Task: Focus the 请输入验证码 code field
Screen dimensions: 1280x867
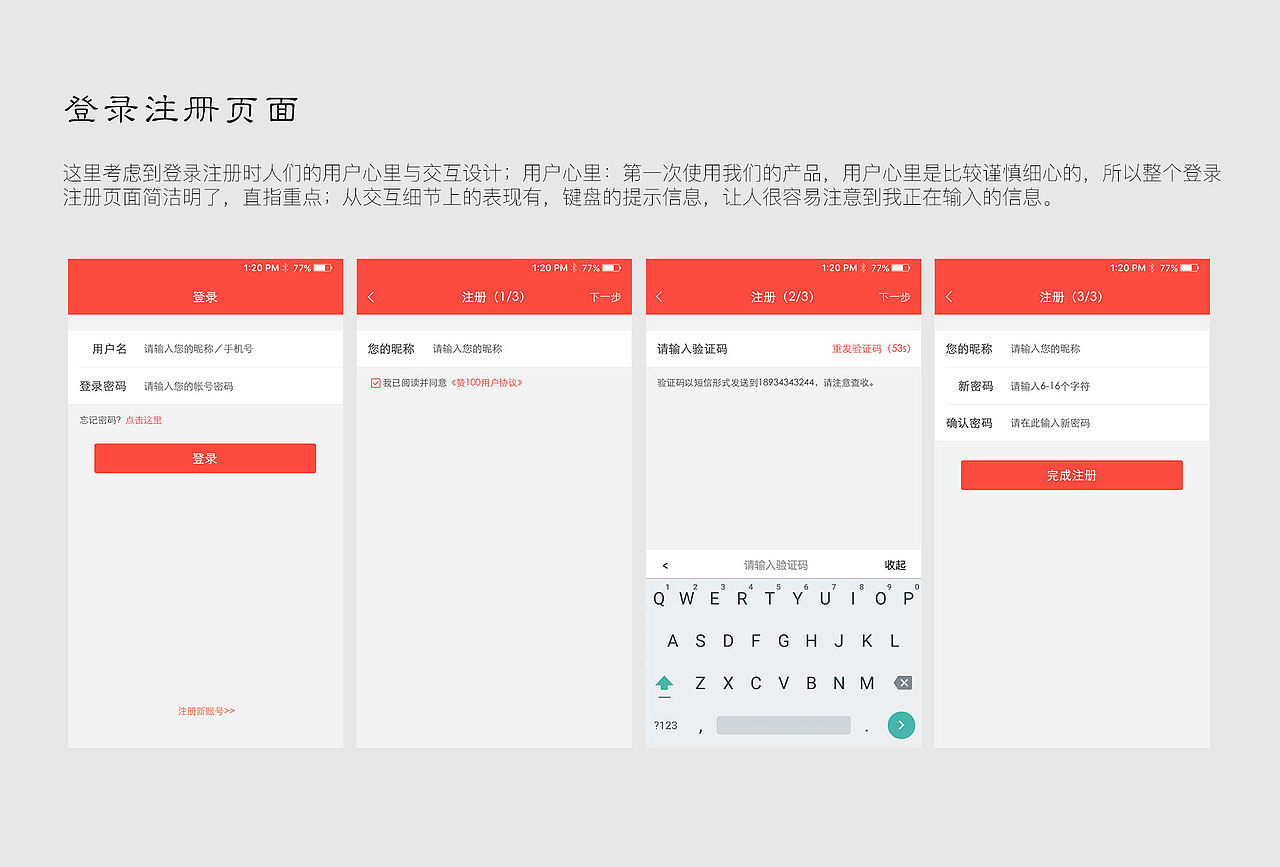Action: (x=783, y=349)
